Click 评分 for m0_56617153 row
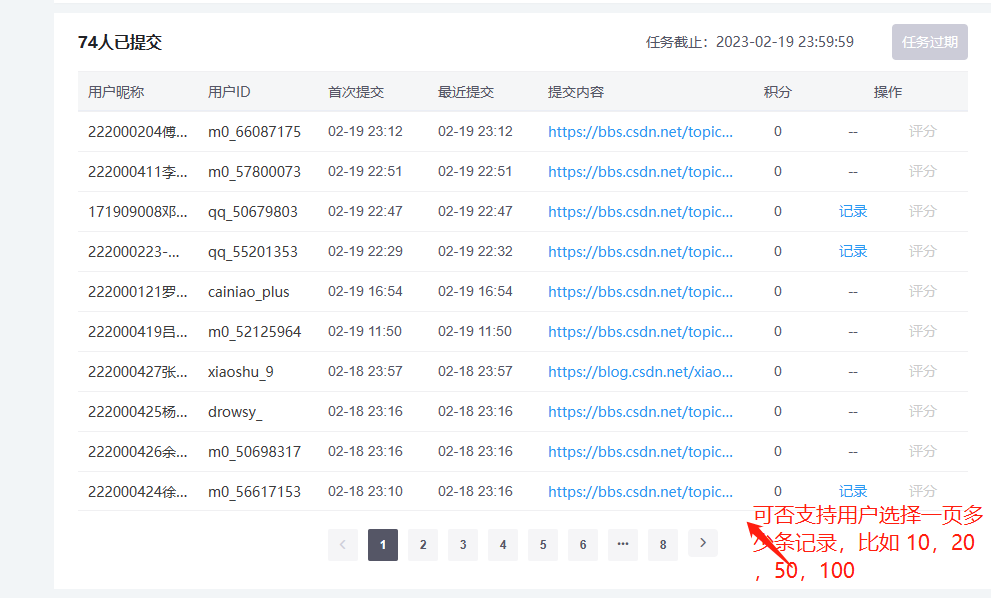The width and height of the screenshot is (991, 598). [x=922, y=491]
